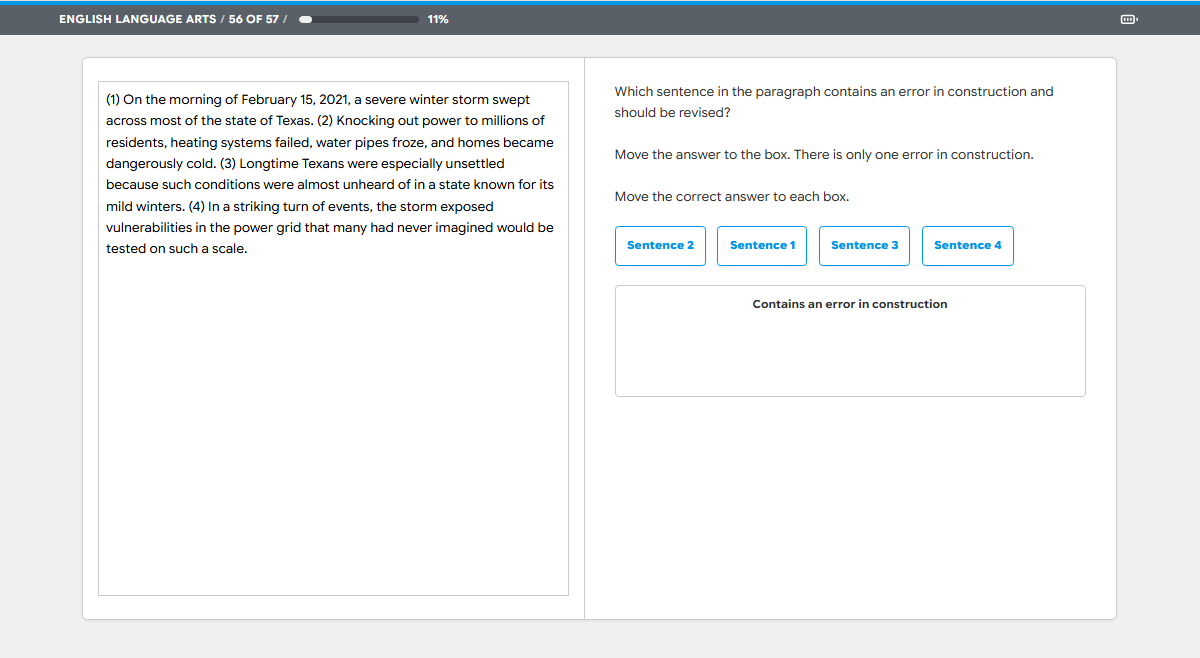Click the question 'Which sentence in the paragraph'

pos(834,102)
